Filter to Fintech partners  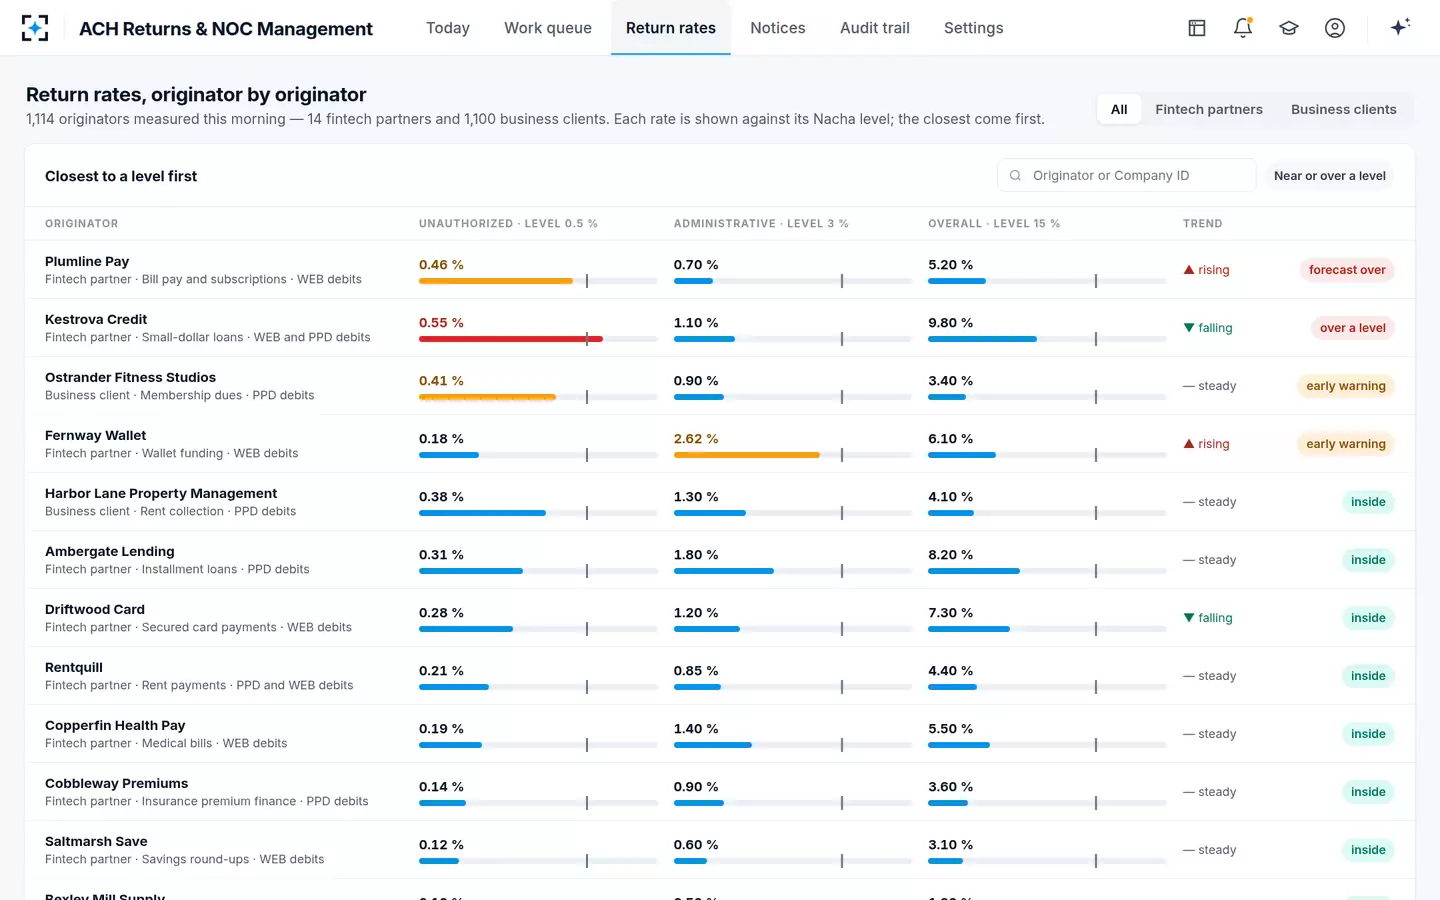point(1209,109)
